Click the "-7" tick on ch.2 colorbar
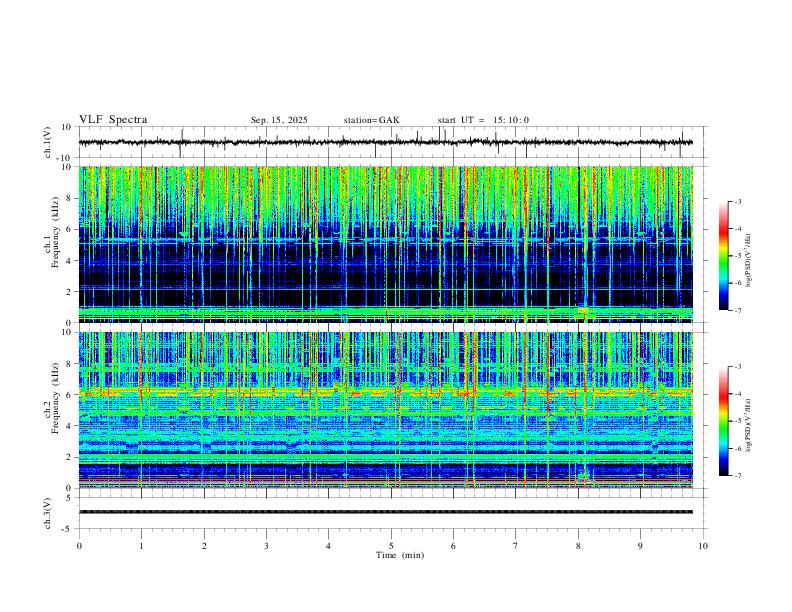Screen dimensions: 792x612 tap(737, 475)
